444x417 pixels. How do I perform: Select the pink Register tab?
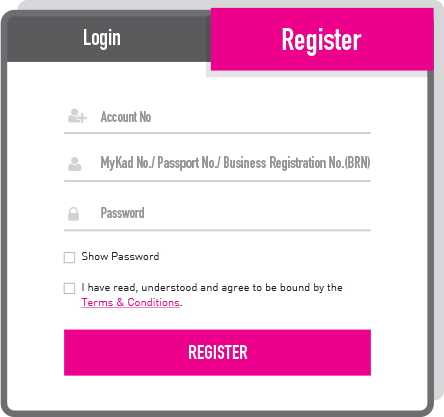[x=322, y=39]
